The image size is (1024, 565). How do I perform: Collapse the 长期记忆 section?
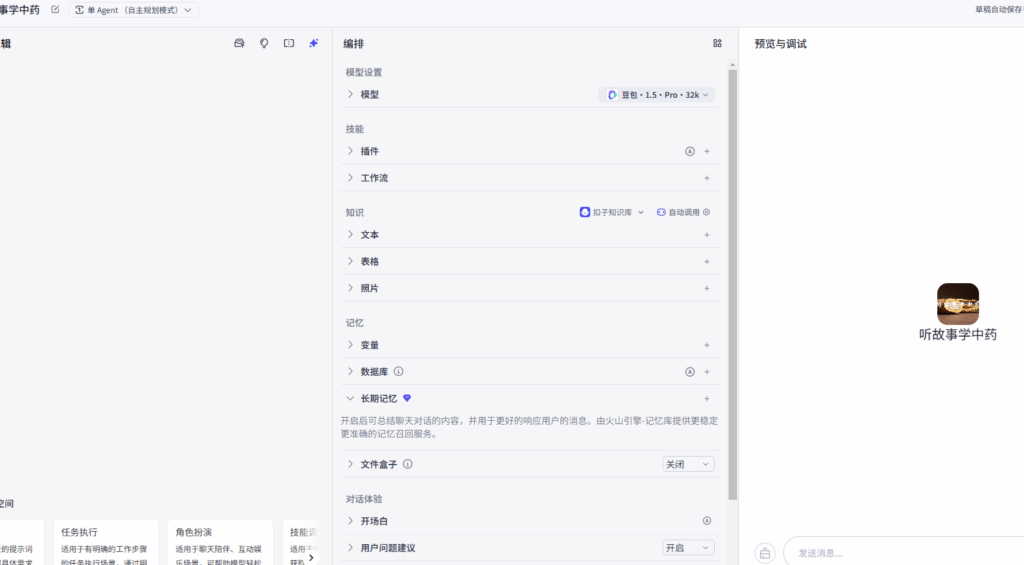(x=350, y=398)
